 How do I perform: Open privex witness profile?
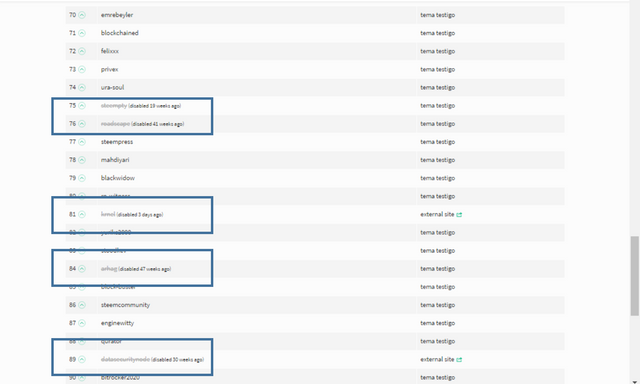[109, 69]
